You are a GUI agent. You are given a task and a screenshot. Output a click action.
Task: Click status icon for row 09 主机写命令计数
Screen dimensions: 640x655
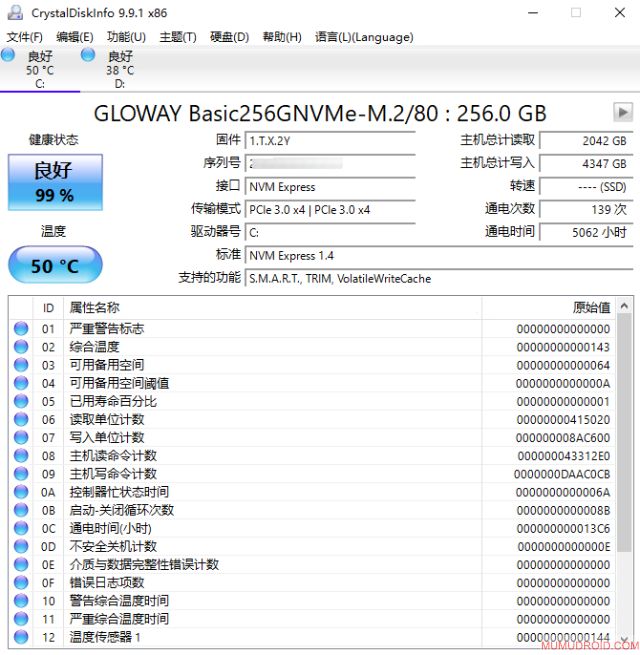(x=21, y=474)
